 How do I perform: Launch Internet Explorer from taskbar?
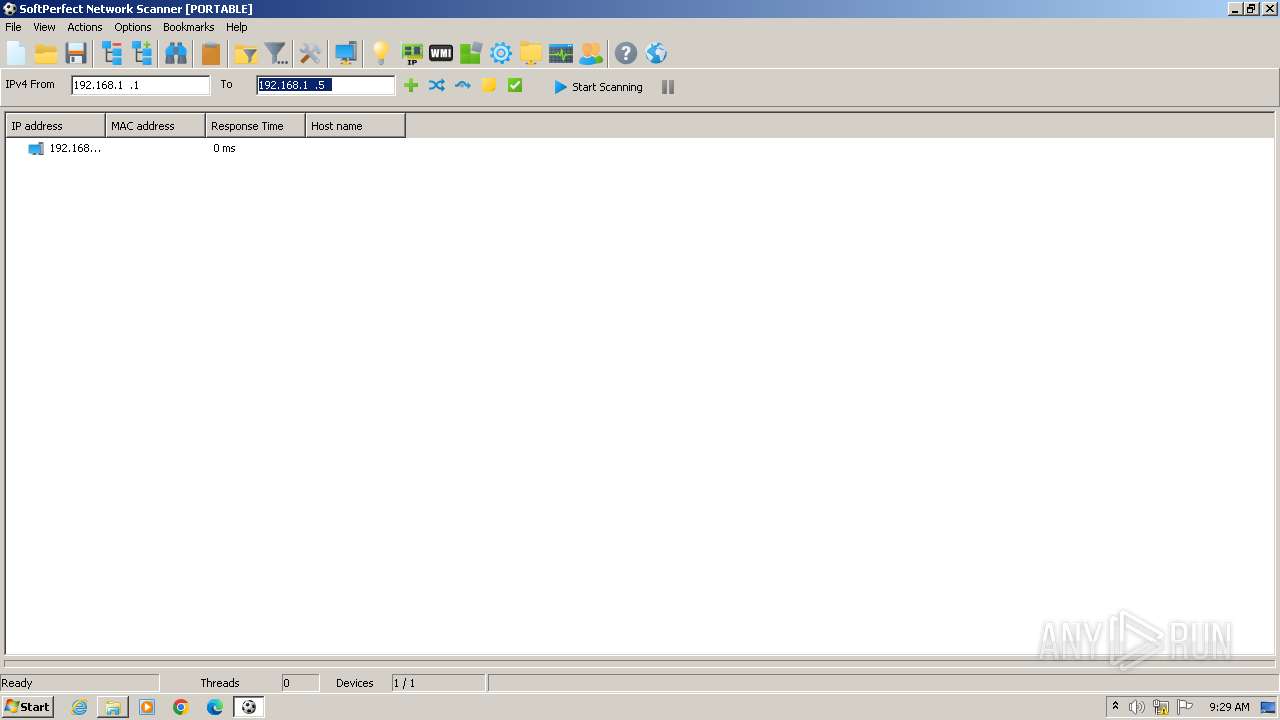[79, 707]
